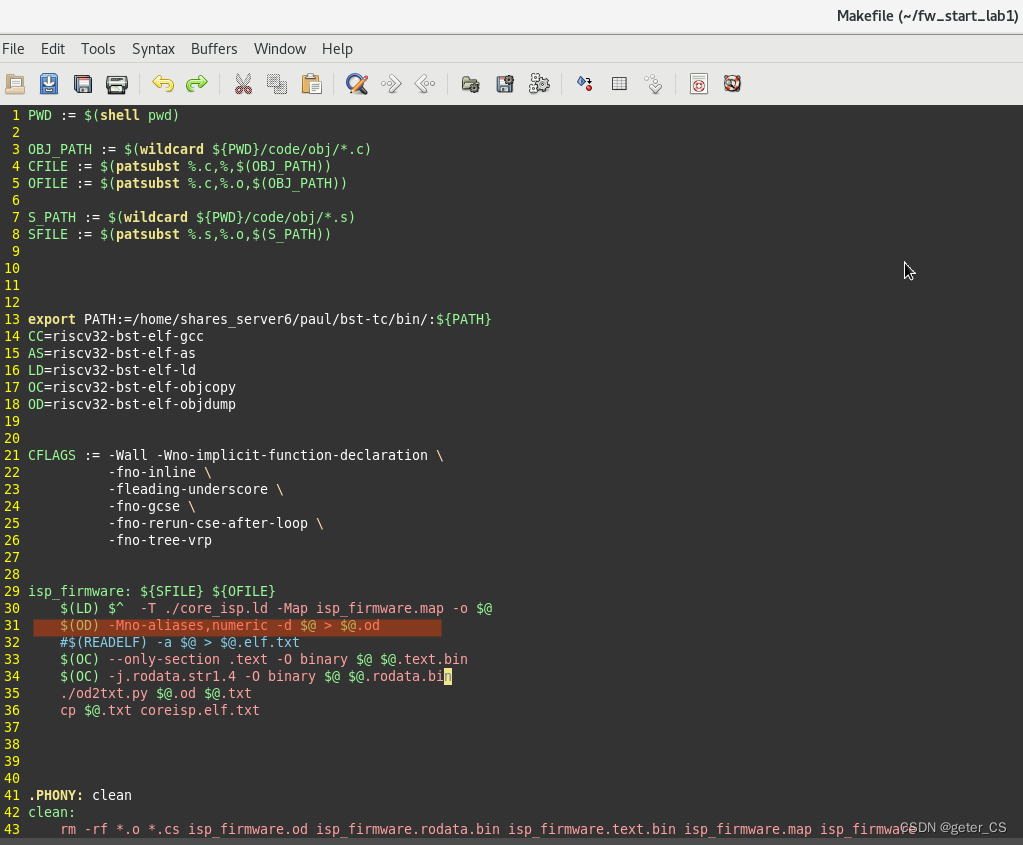Open the Buffers menu

tap(214, 49)
